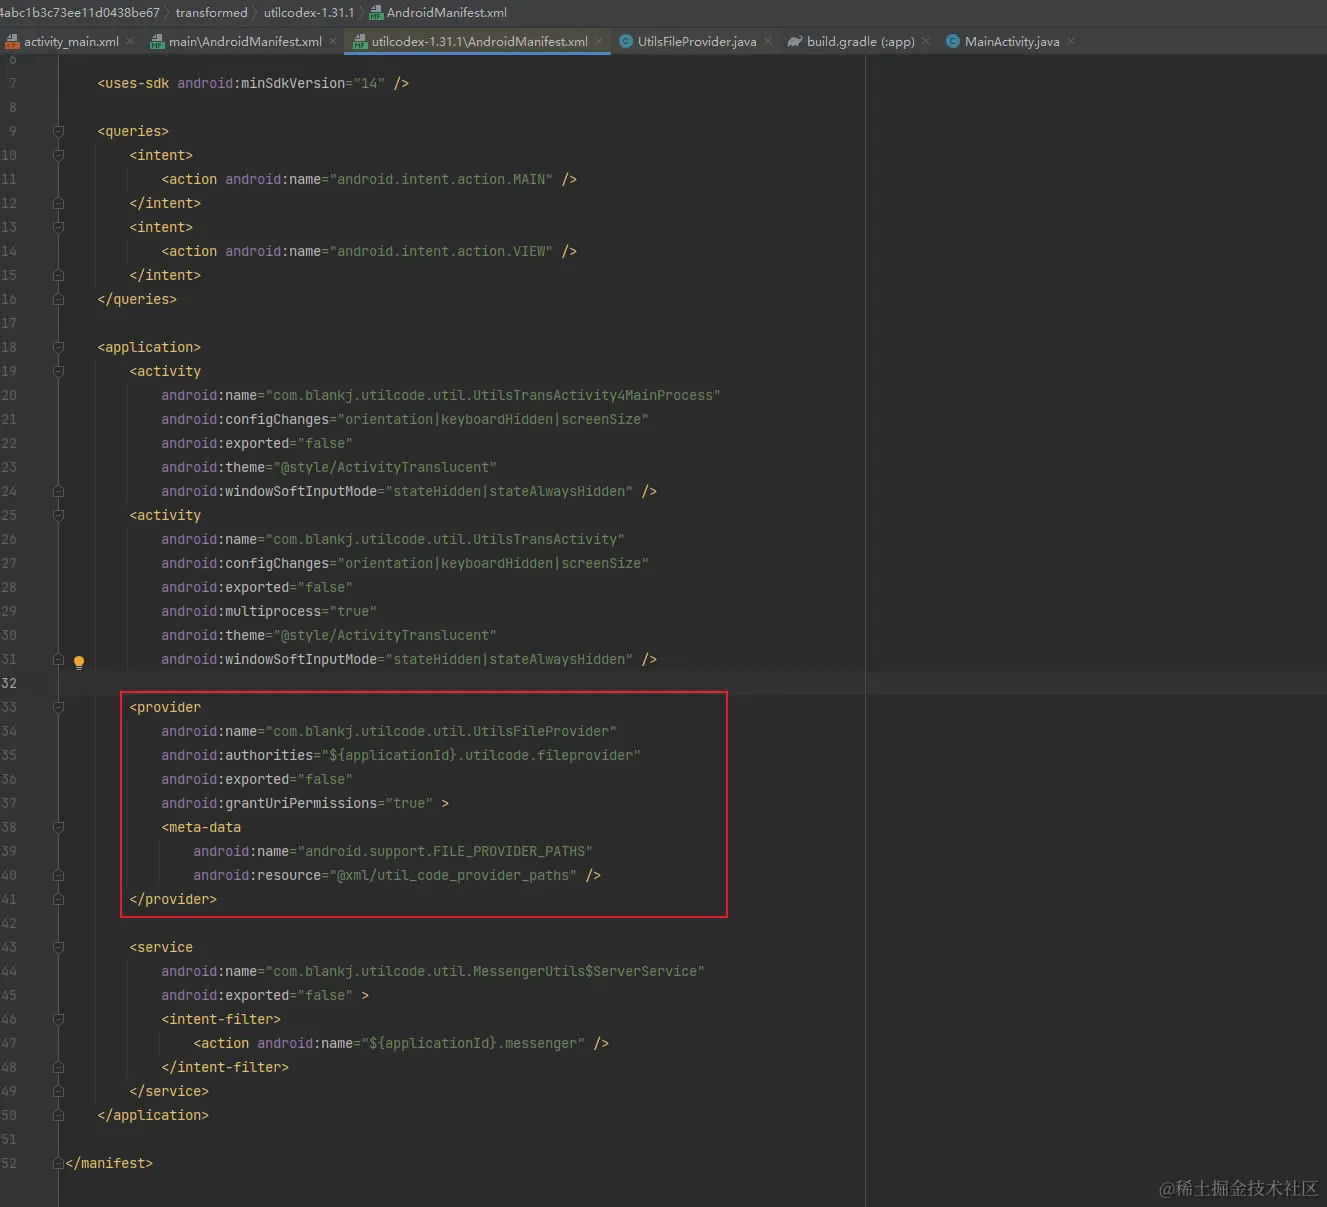This screenshot has height=1207, width=1327.
Task: Click the <uses-sdk tag on line 7
Action: point(133,83)
